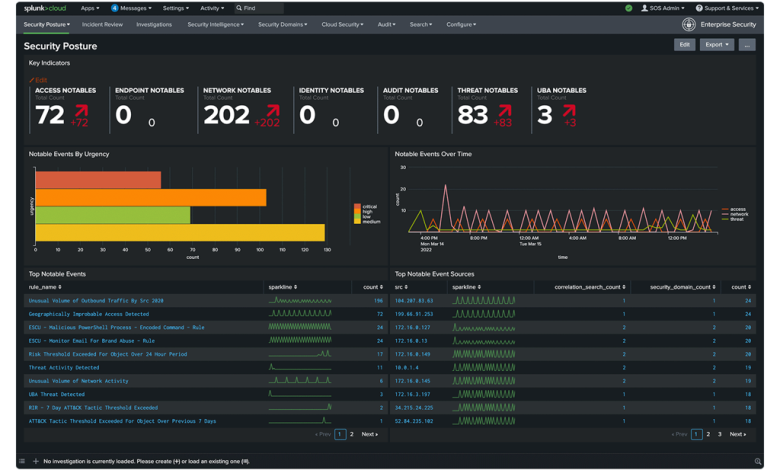Click the messages count badge showing 4

tap(114, 8)
